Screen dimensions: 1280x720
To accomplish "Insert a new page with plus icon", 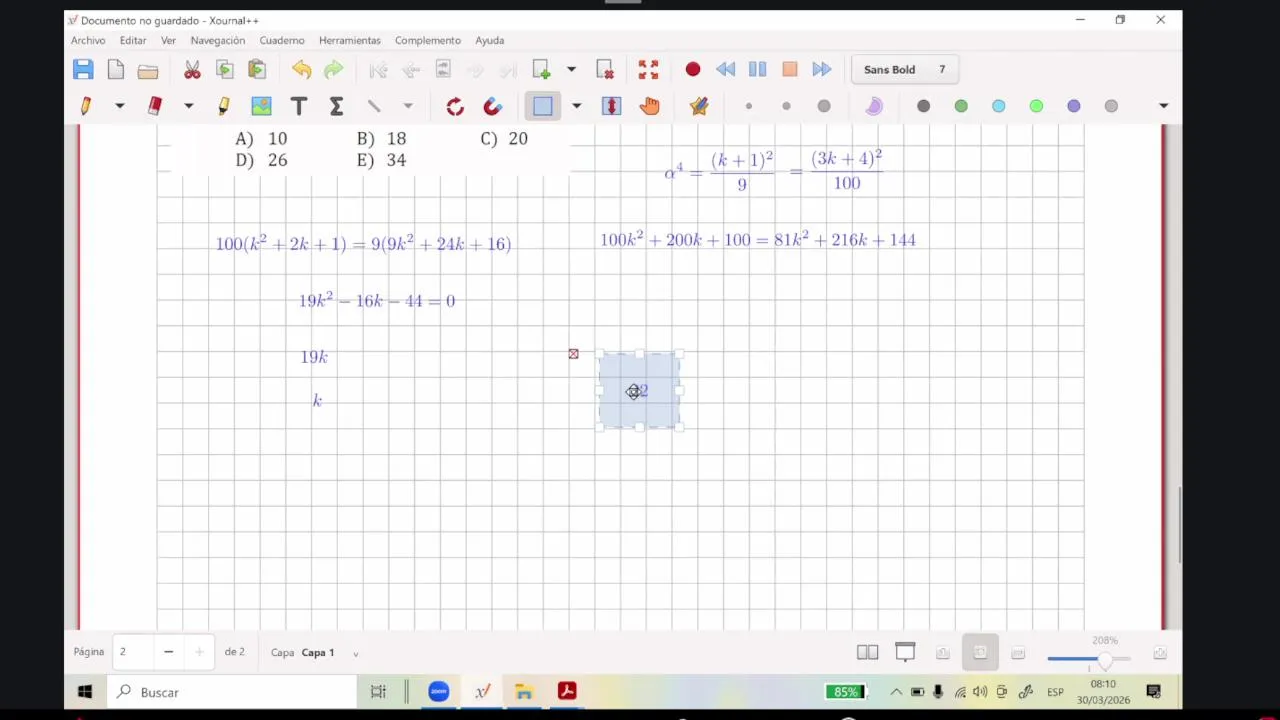I will 541,69.
